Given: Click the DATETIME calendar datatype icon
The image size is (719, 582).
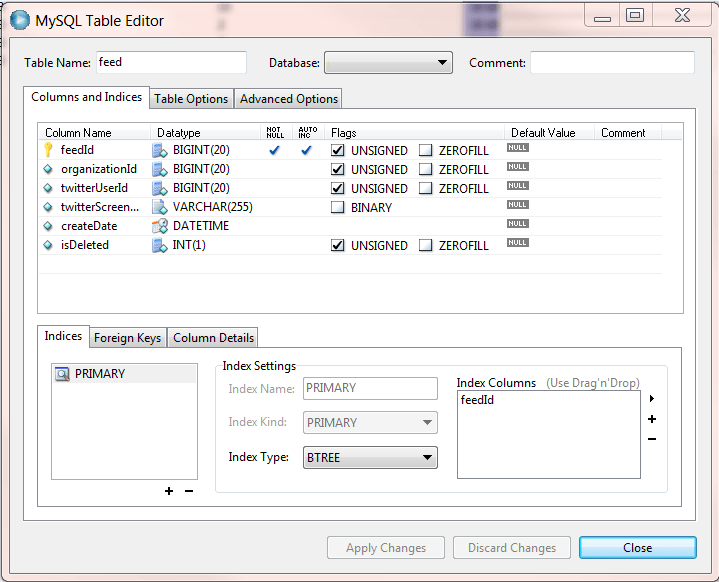Looking at the screenshot, I should click(x=160, y=226).
